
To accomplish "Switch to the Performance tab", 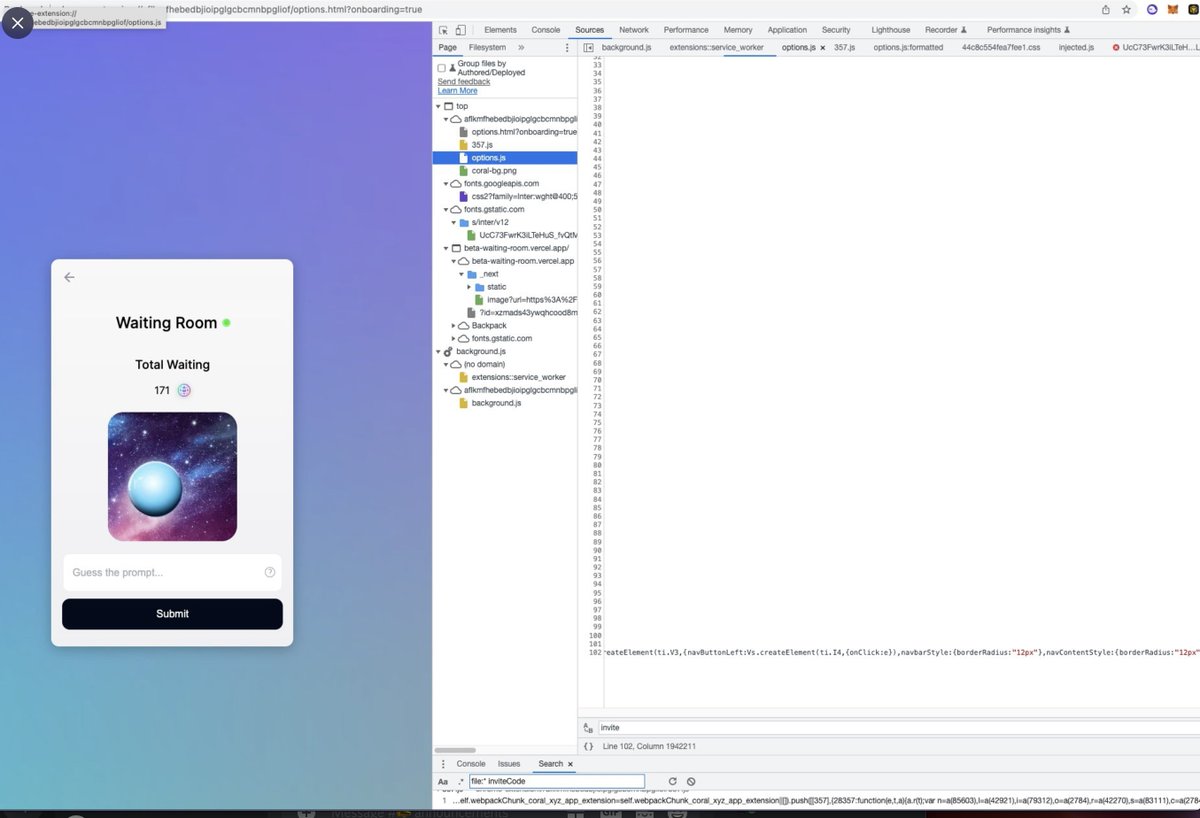I will coord(686,30).
